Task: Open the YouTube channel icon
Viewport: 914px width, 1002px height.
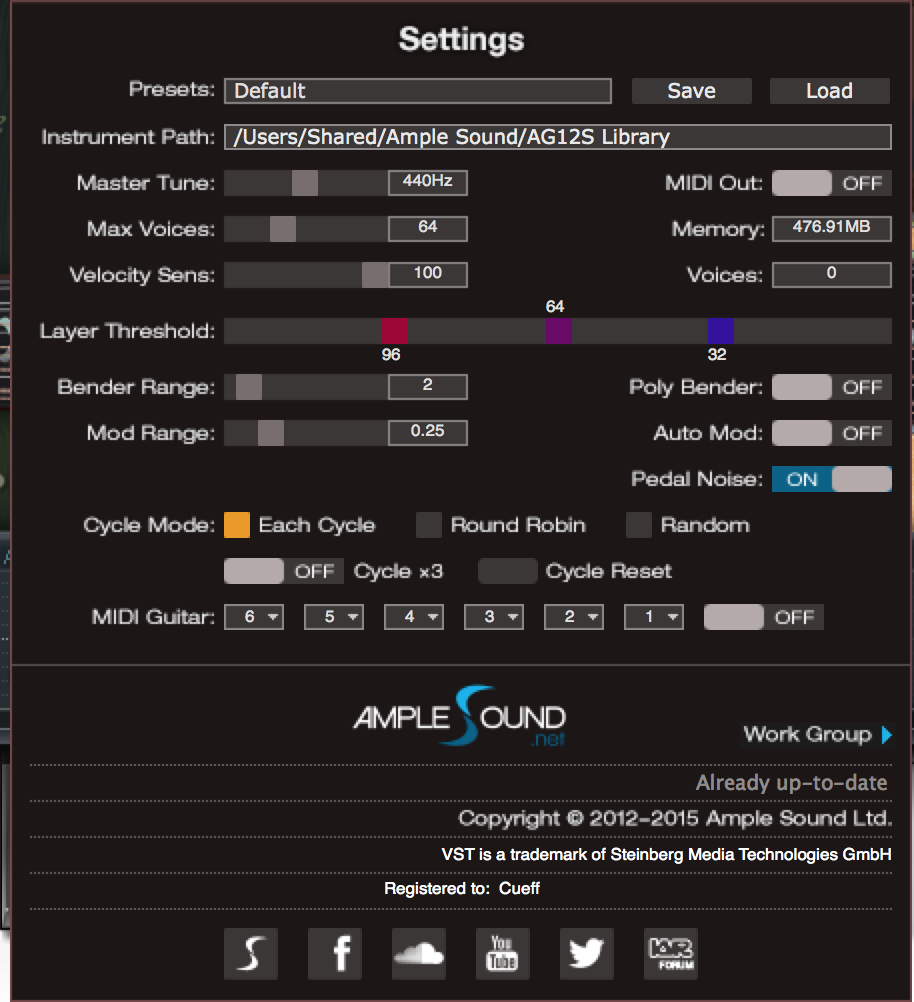Action: (503, 953)
